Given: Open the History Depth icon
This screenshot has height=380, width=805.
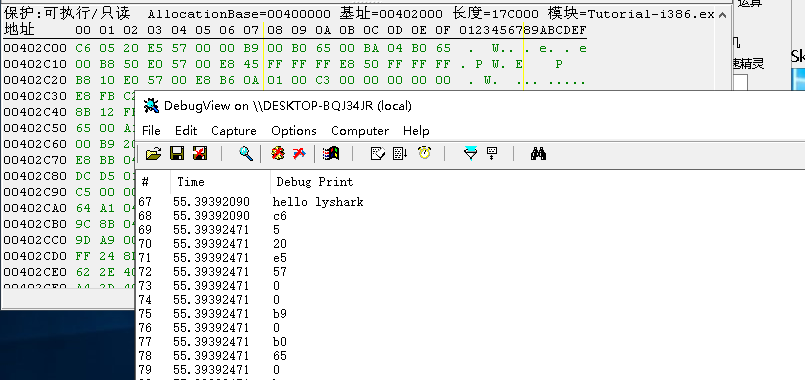Looking at the screenshot, I should (x=492, y=154).
